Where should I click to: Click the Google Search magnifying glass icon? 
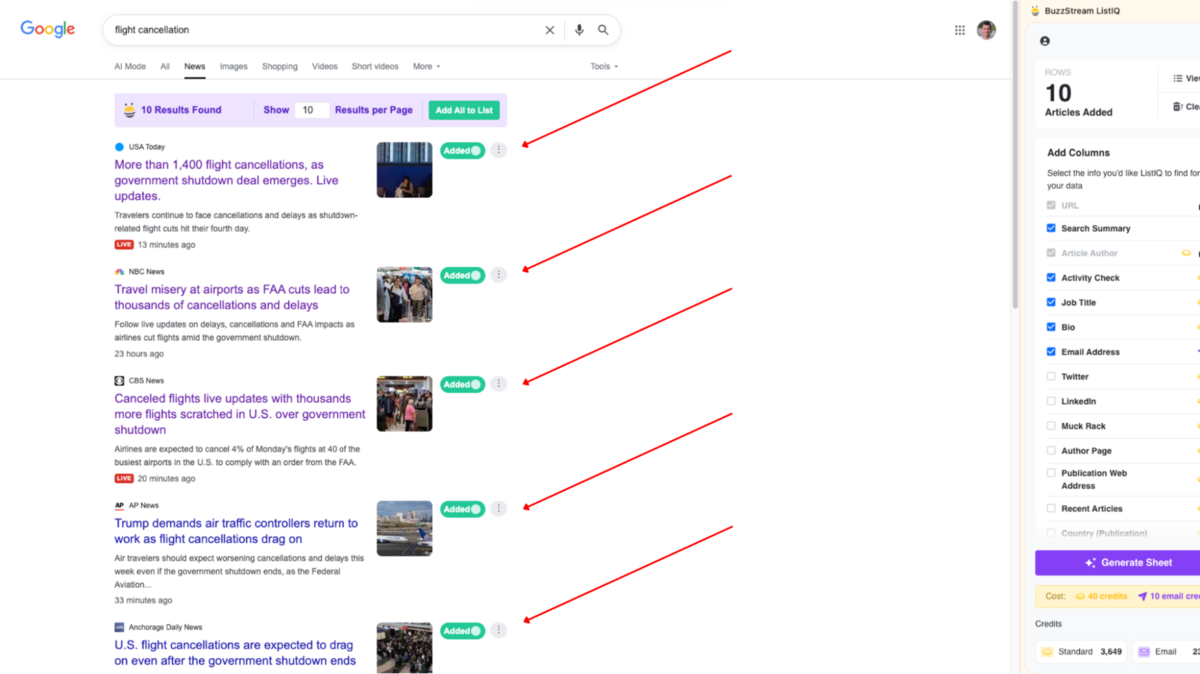(x=603, y=29)
